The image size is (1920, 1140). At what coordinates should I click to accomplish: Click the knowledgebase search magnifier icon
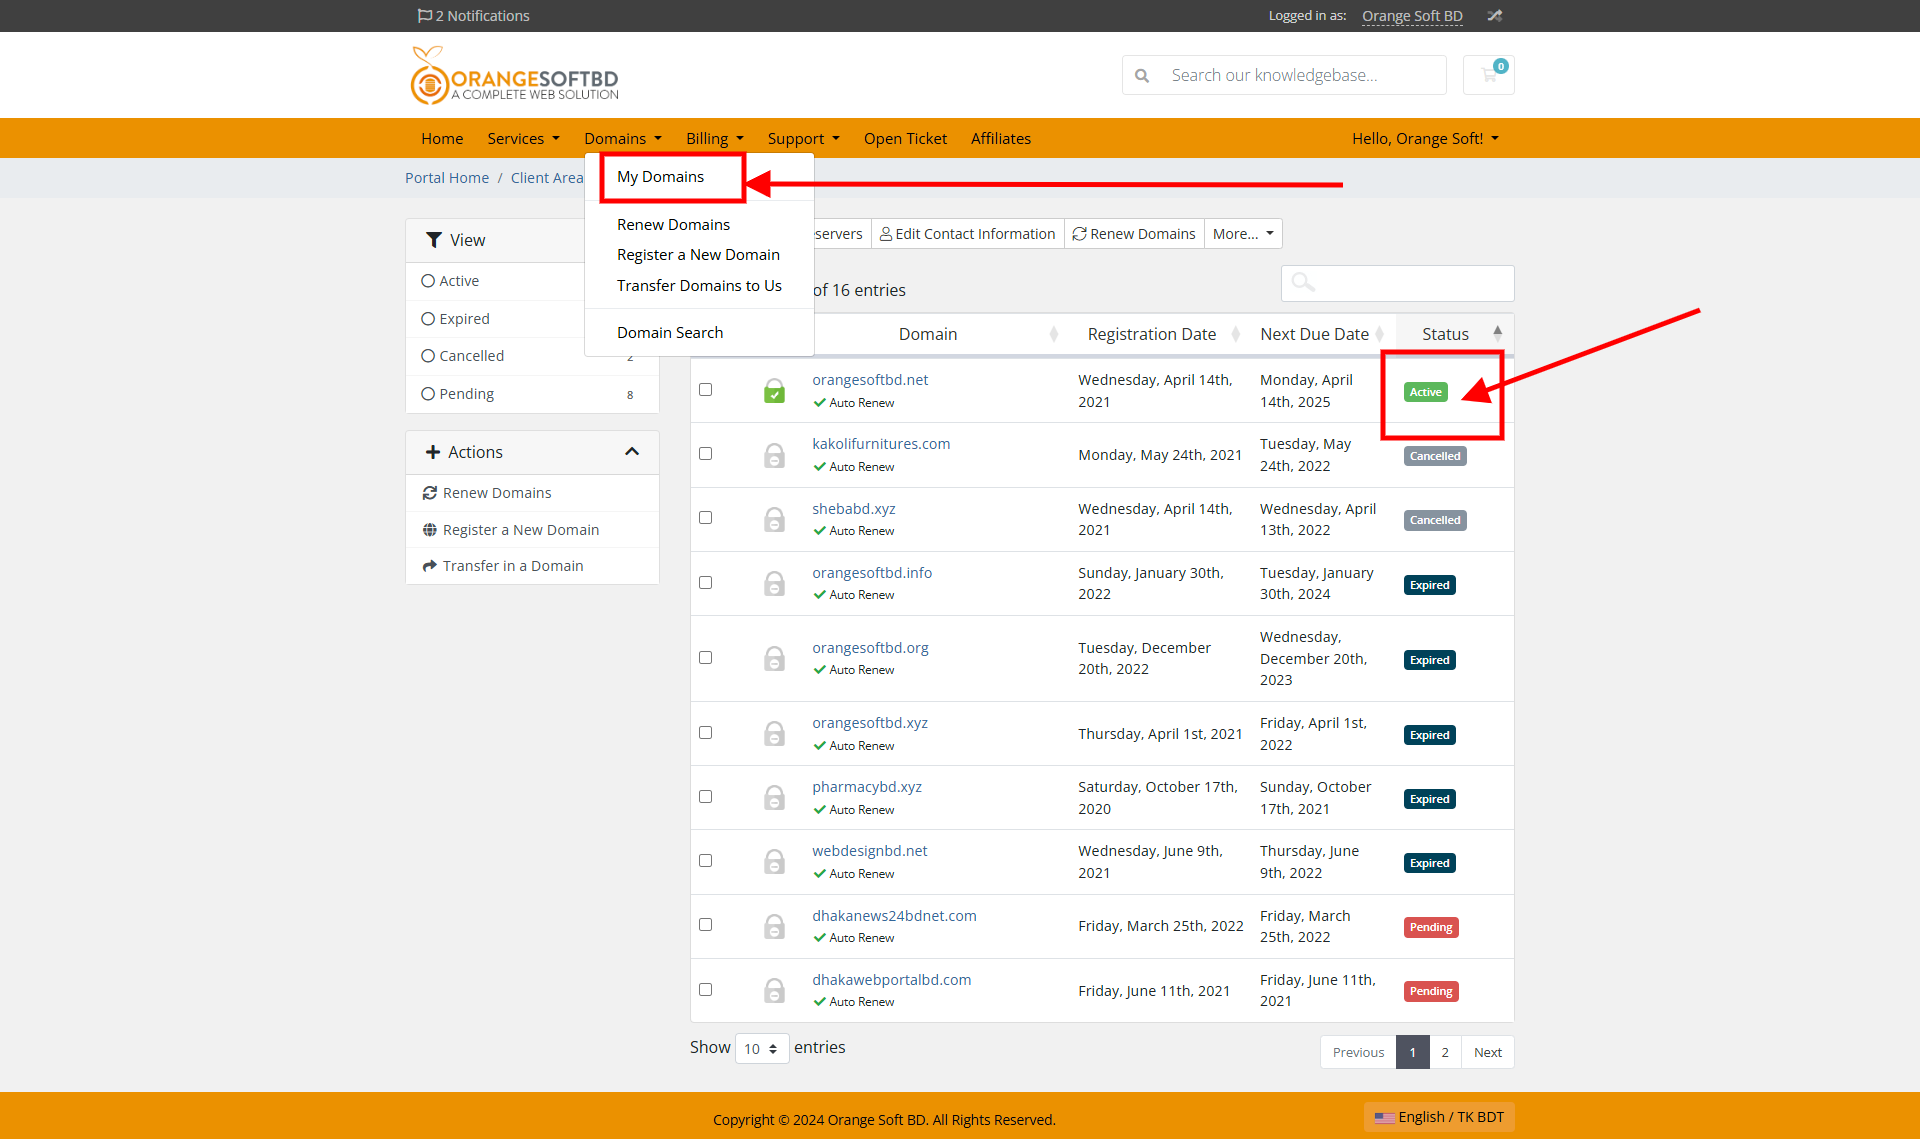(x=1142, y=74)
